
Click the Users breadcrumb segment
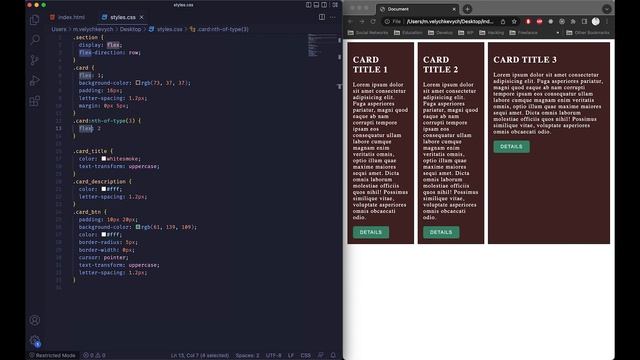[x=59, y=29]
